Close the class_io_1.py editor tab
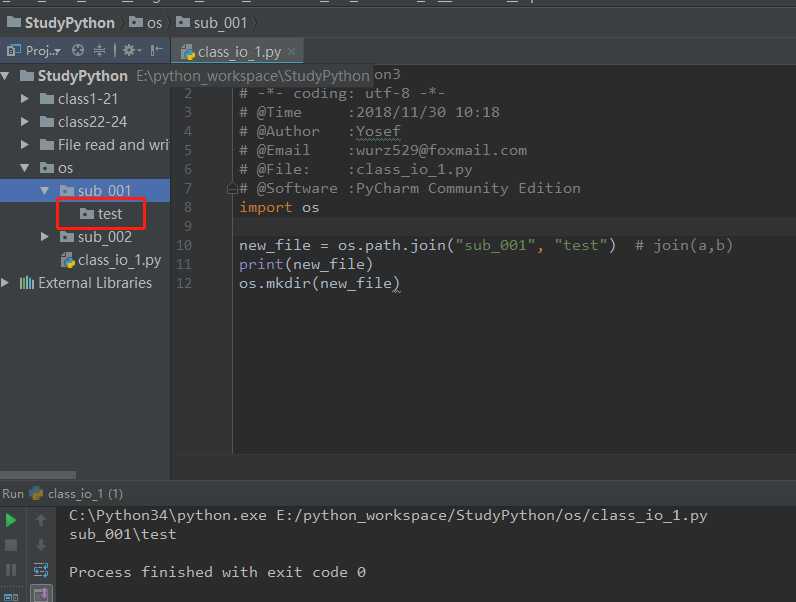Viewport: 796px width, 602px height. coord(291,51)
